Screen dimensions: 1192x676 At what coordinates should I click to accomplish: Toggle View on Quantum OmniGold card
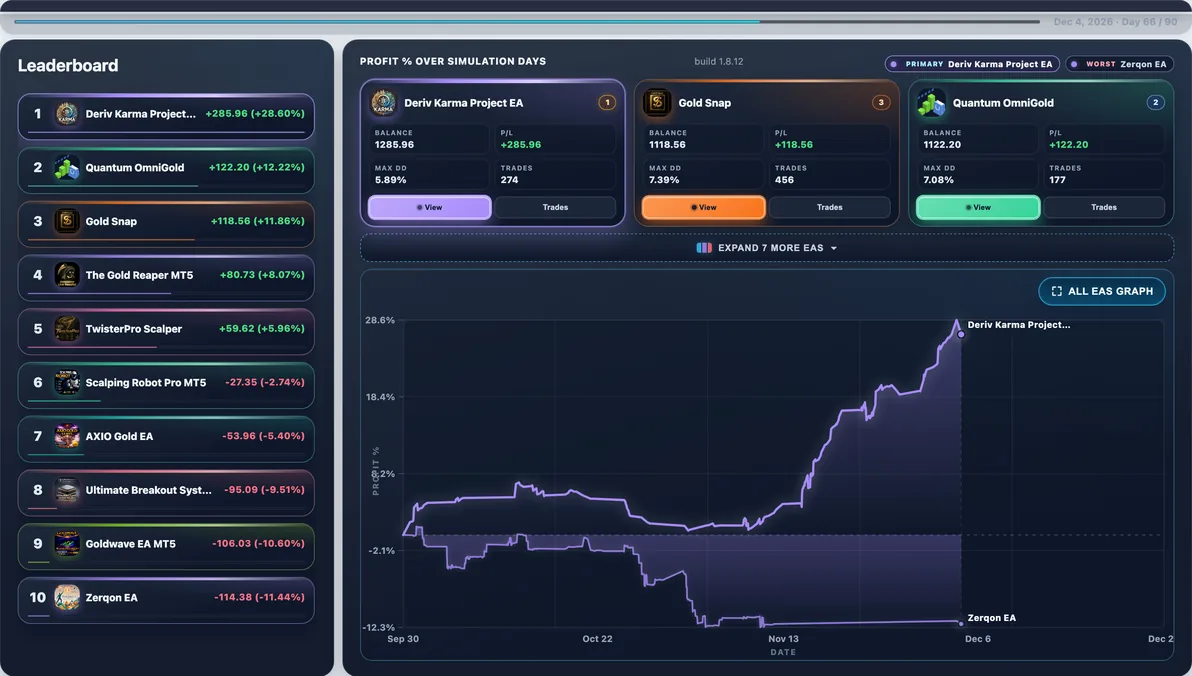tap(978, 208)
